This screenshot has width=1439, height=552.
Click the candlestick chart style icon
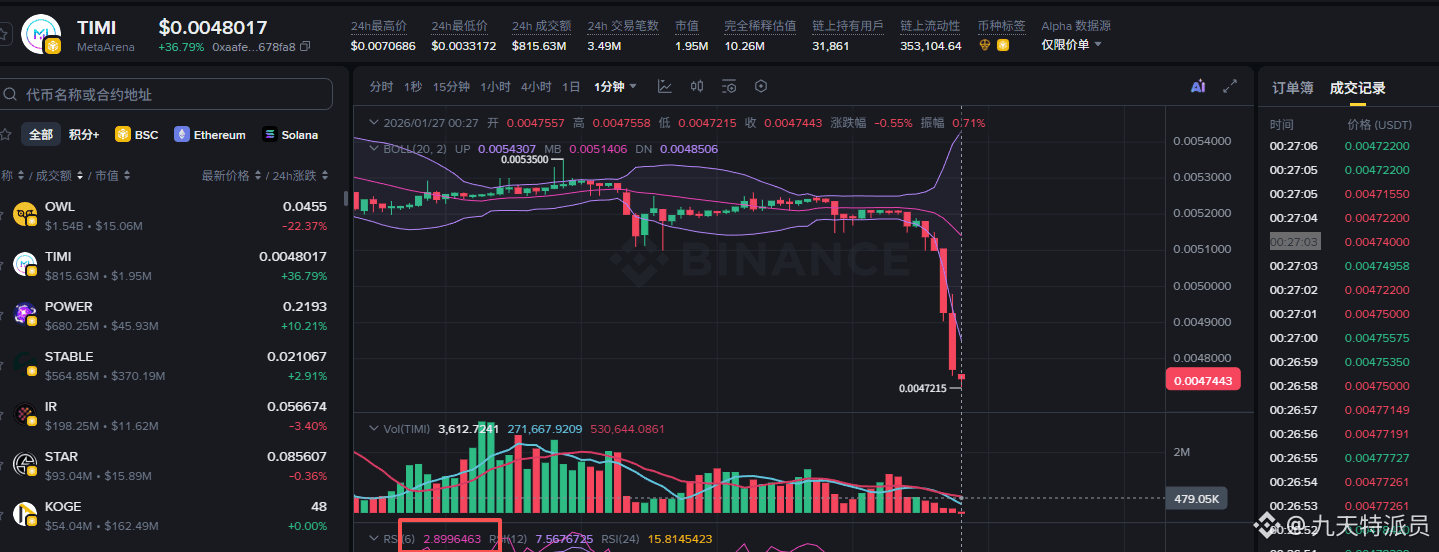697,87
